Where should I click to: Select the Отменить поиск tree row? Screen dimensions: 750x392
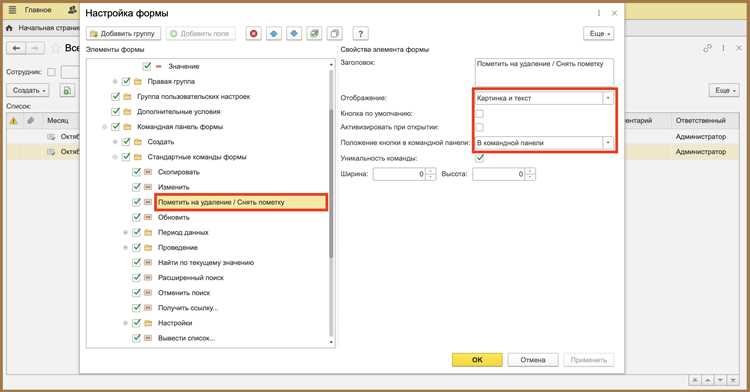click(x=184, y=293)
